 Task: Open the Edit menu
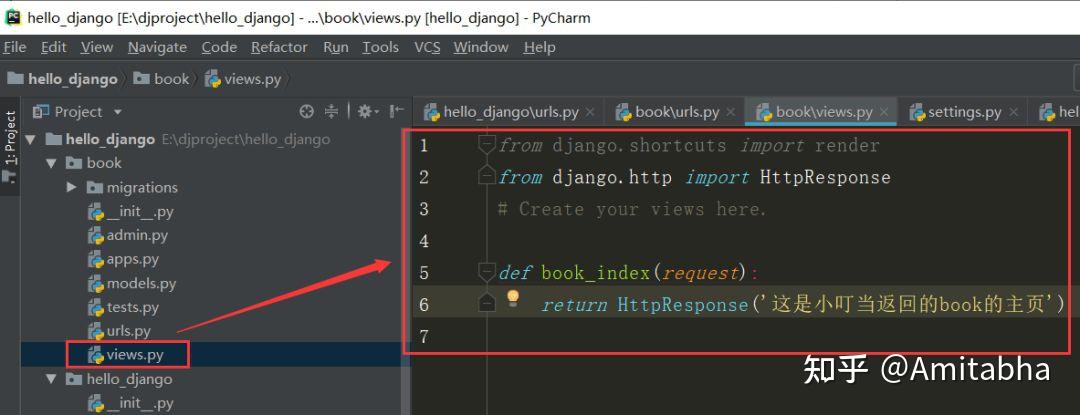54,47
